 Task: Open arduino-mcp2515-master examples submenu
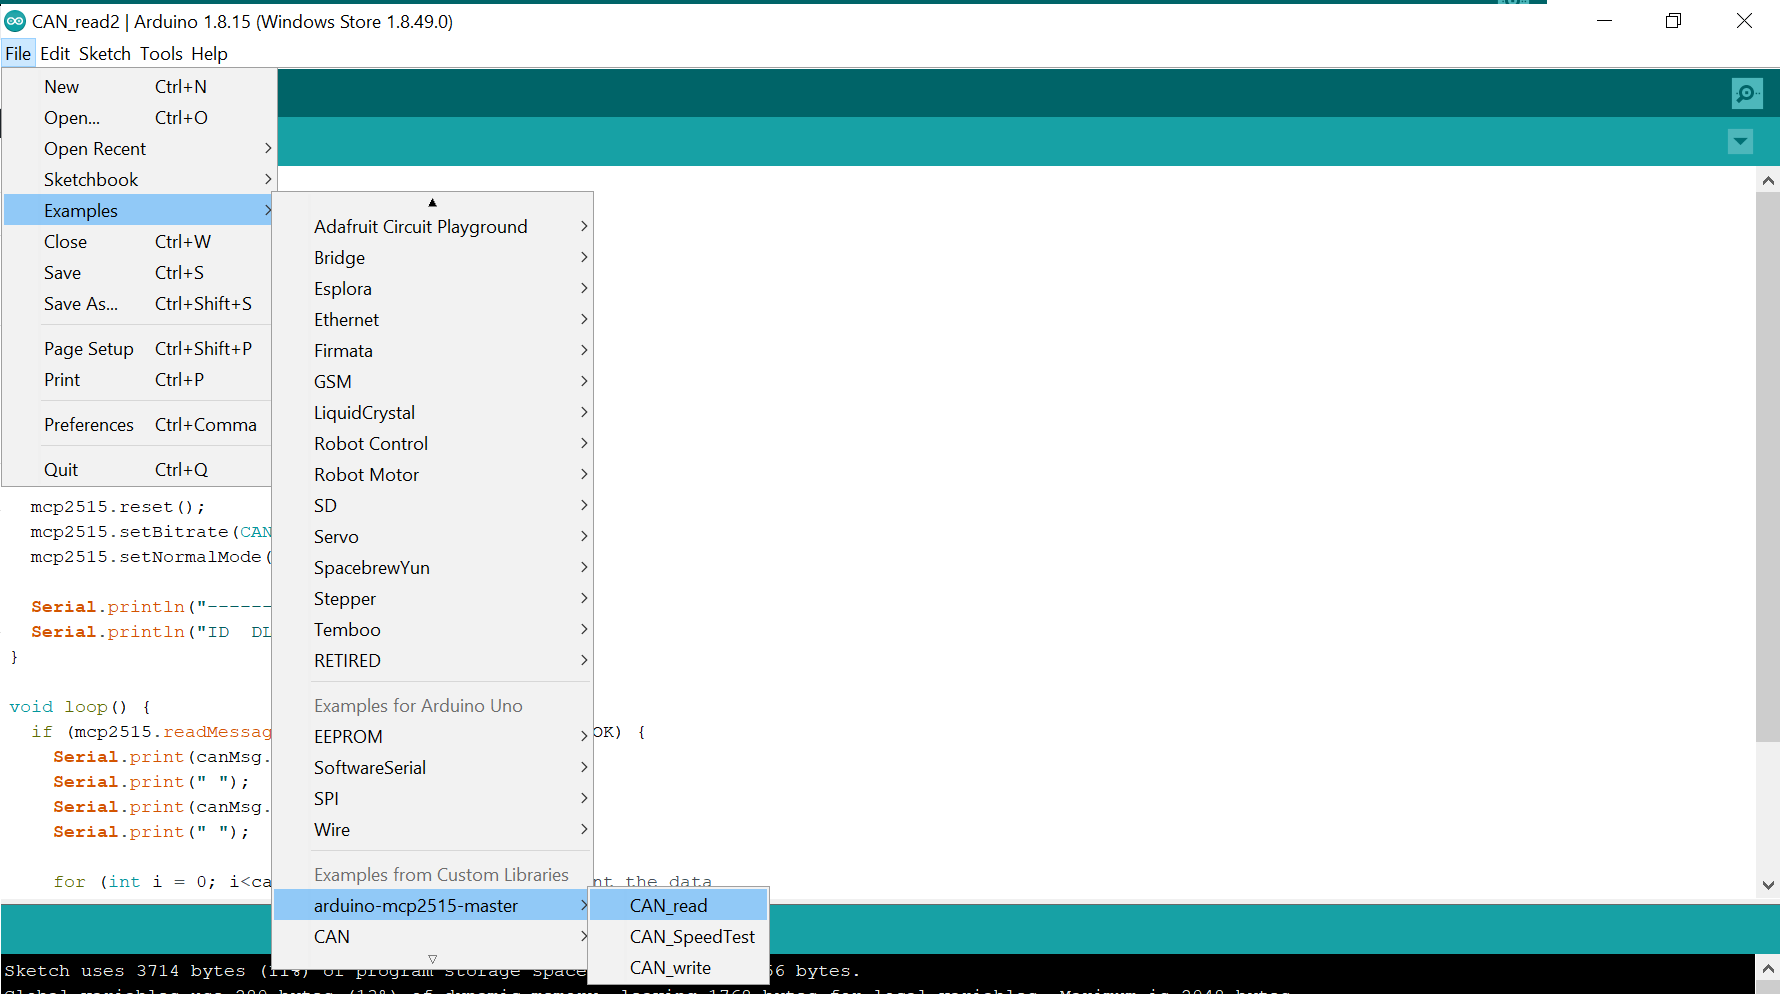click(x=433, y=906)
